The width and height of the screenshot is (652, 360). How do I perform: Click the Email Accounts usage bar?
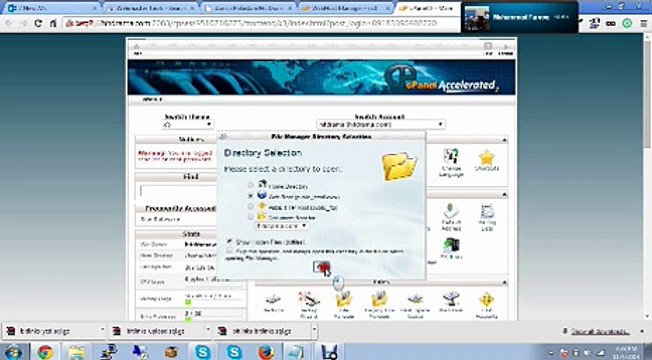point(213,320)
